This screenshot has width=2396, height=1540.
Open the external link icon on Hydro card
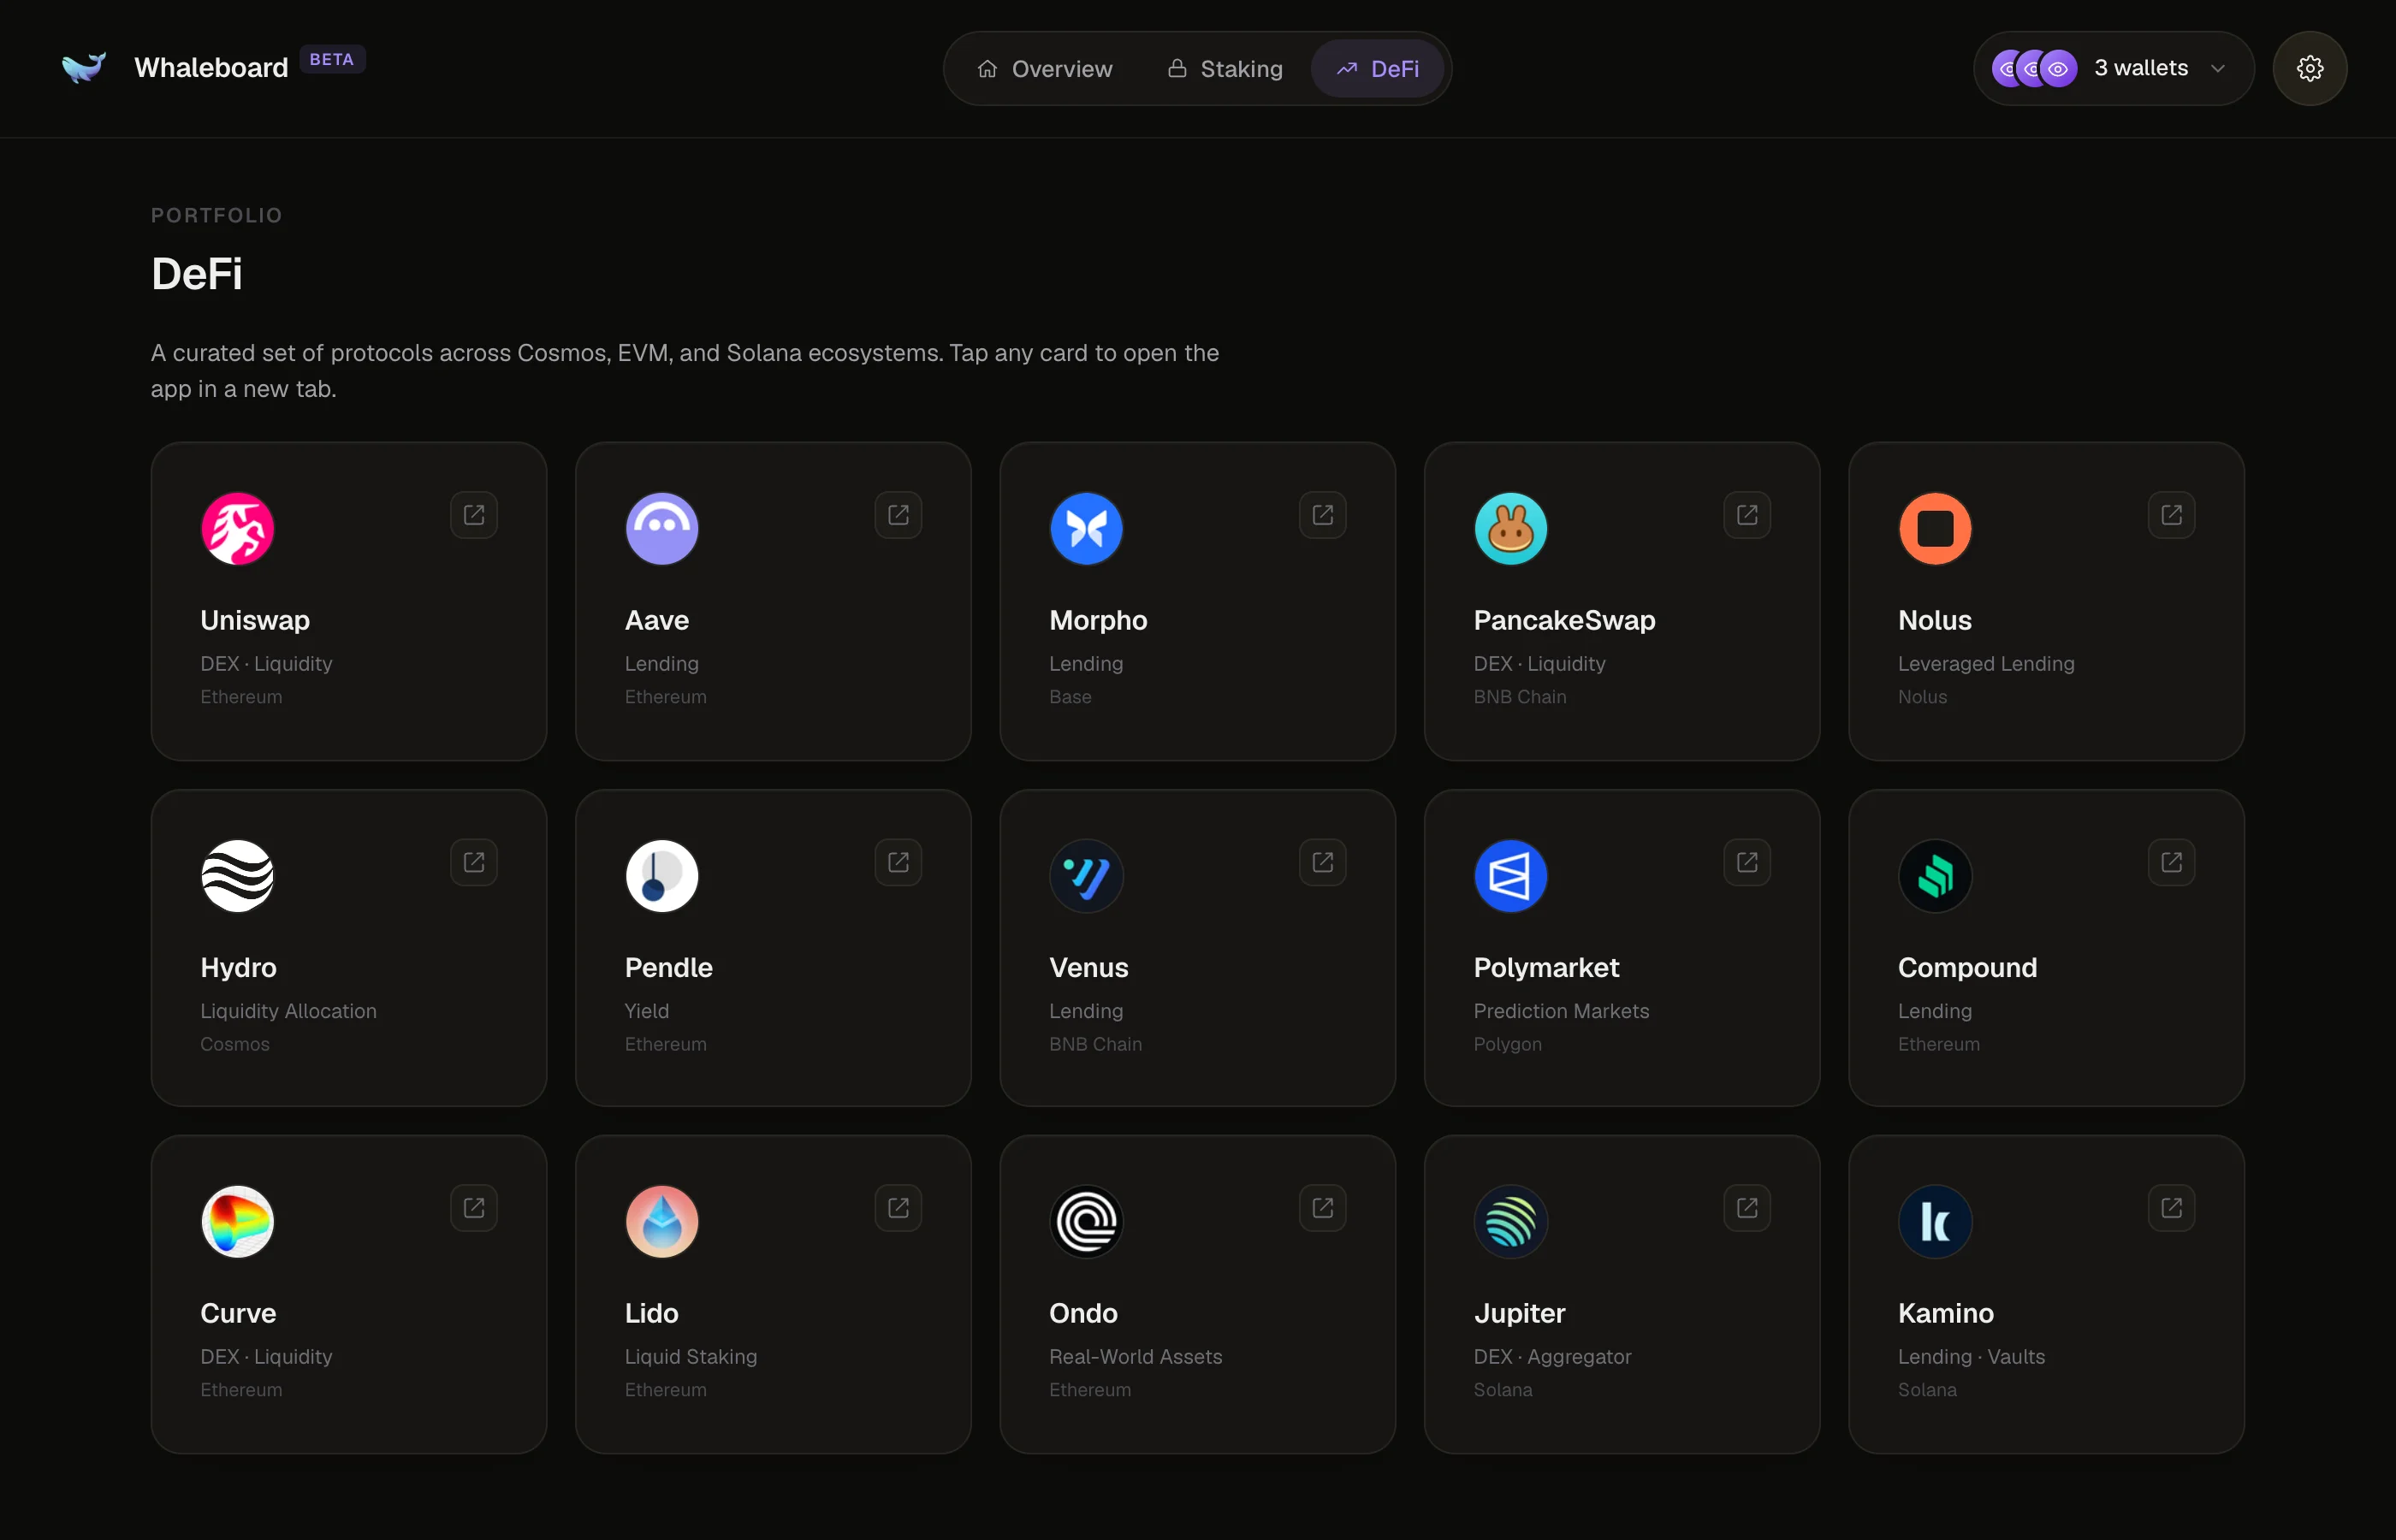click(x=474, y=862)
